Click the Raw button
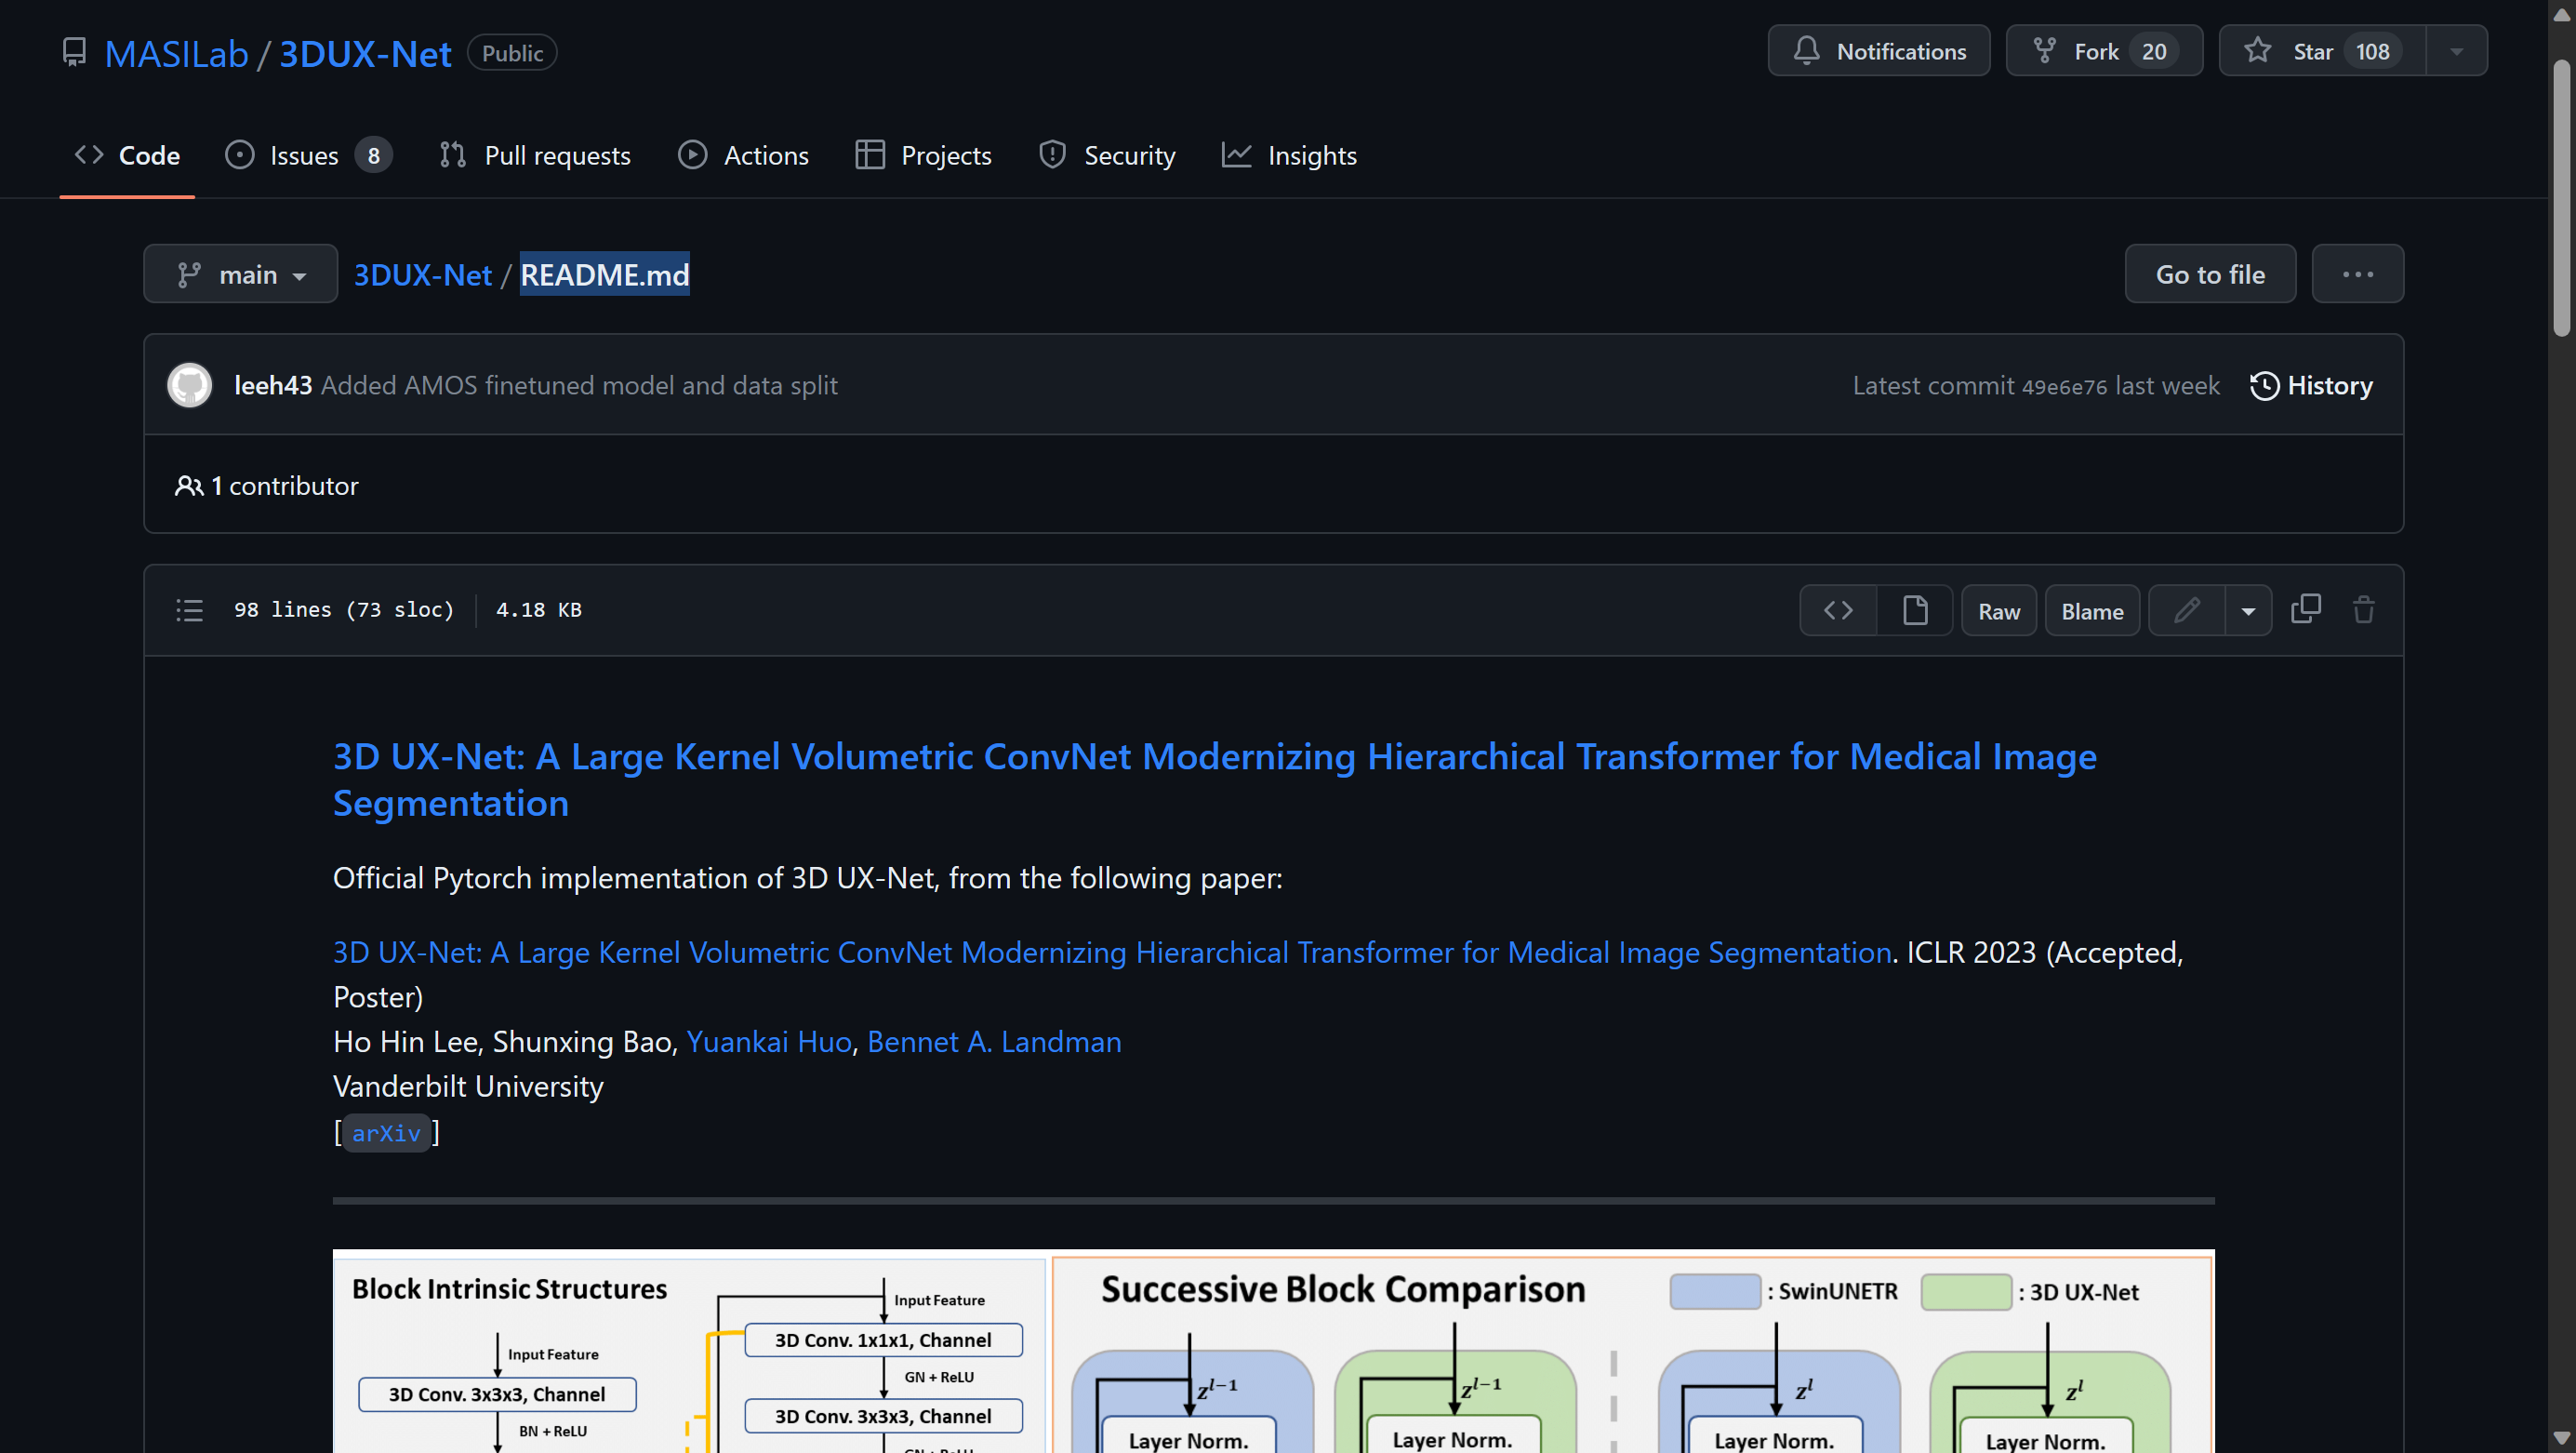Viewport: 2576px width, 1453px height. coord(1998,610)
